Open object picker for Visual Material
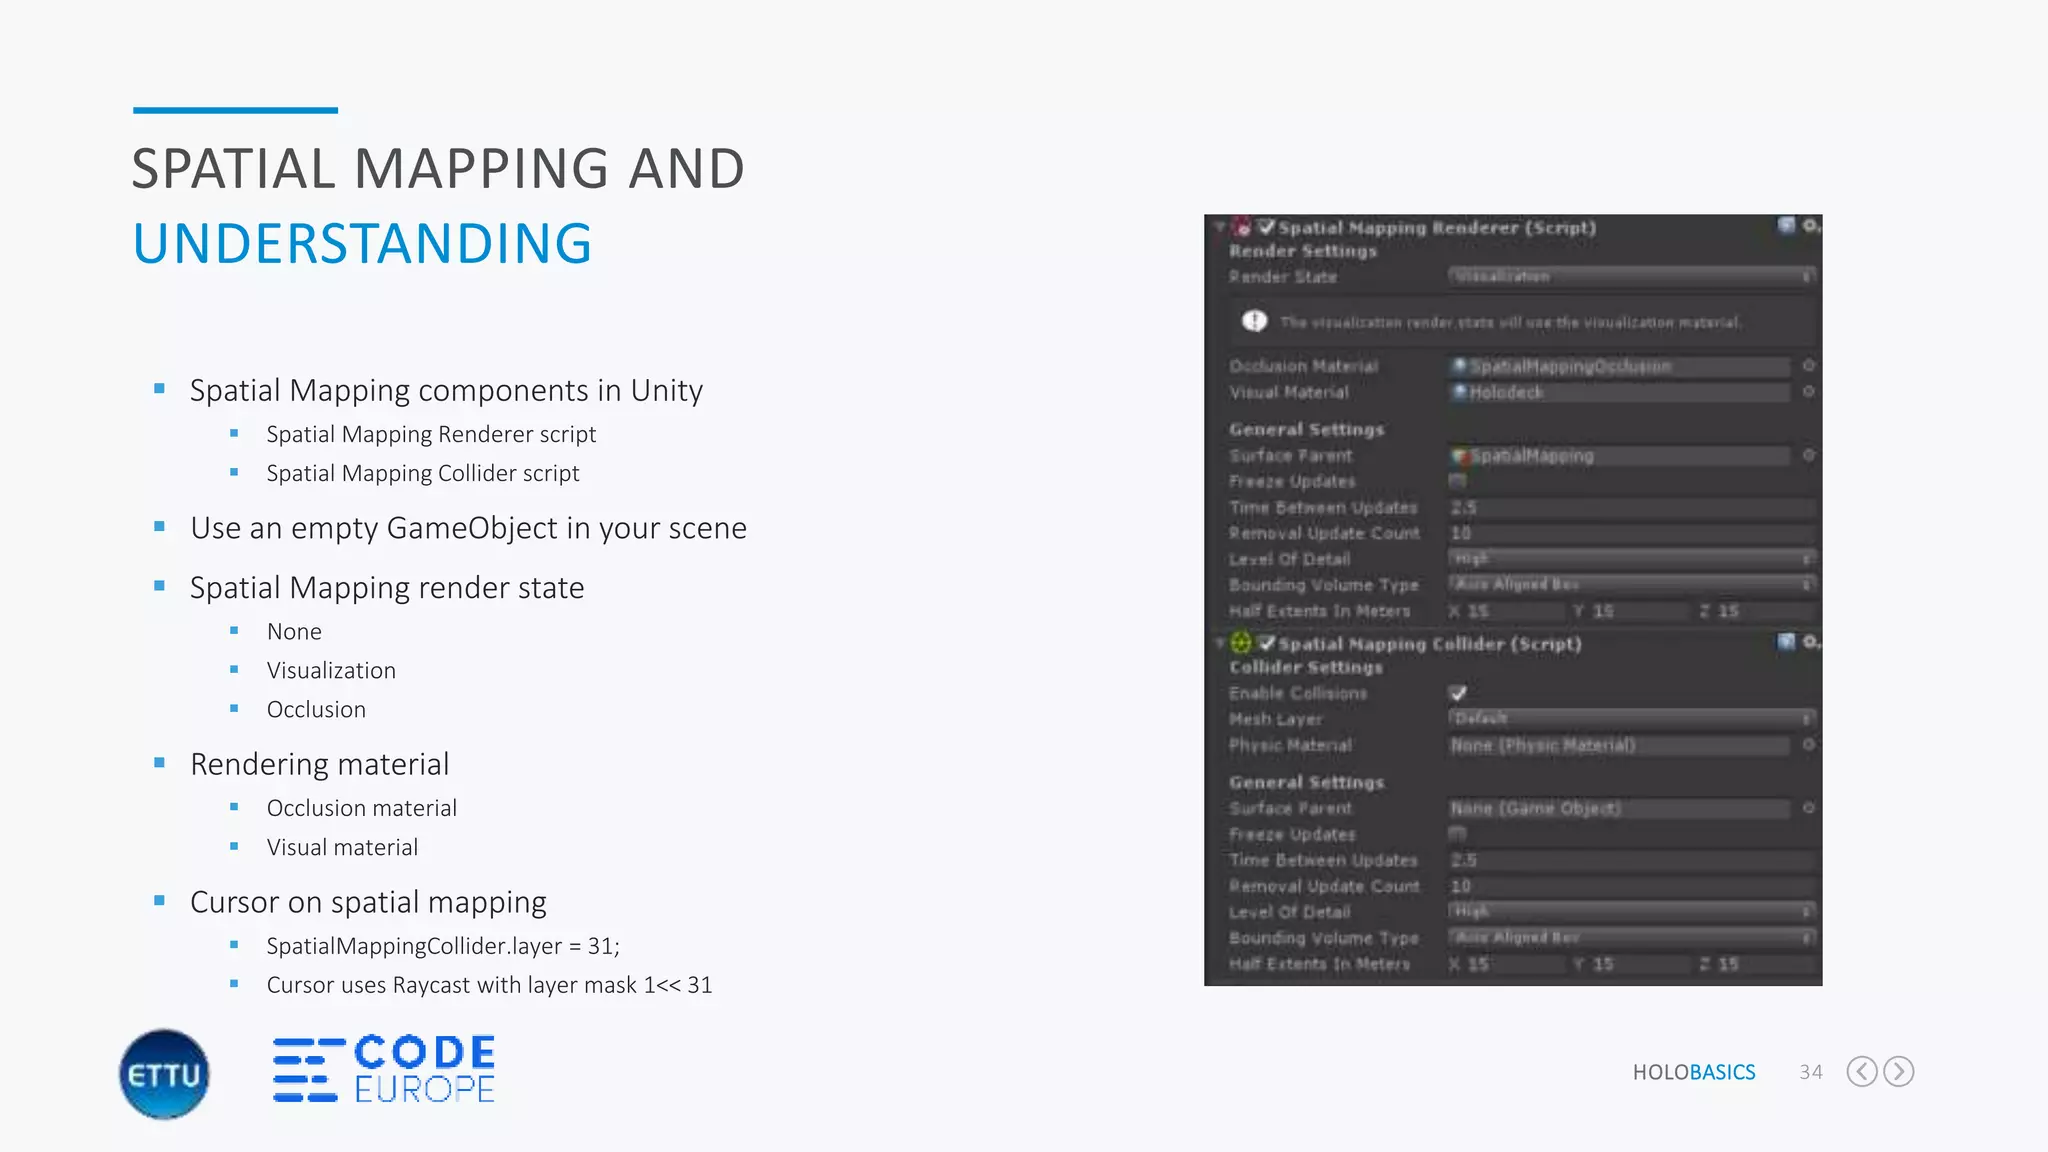Image resolution: width=2048 pixels, height=1152 pixels. (x=1808, y=392)
